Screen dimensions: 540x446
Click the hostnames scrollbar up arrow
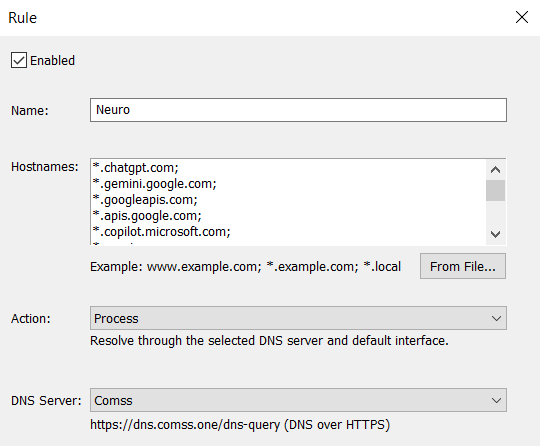[496, 169]
